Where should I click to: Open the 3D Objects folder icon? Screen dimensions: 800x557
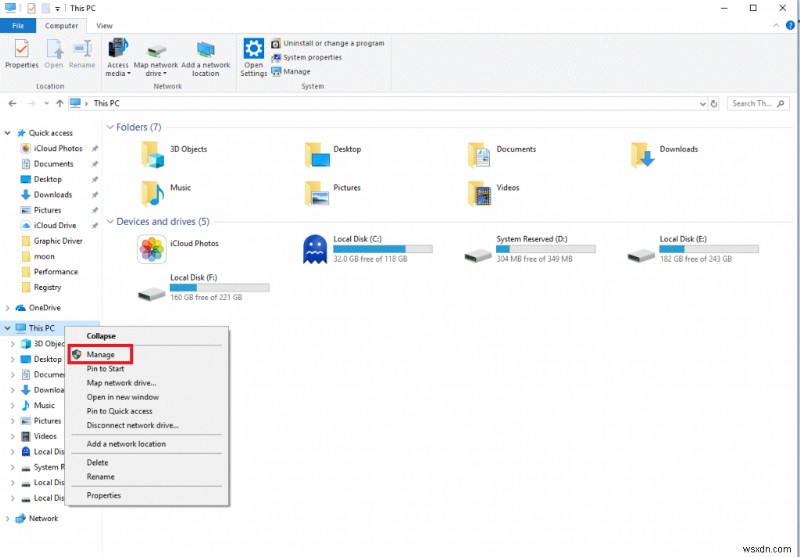pos(153,155)
